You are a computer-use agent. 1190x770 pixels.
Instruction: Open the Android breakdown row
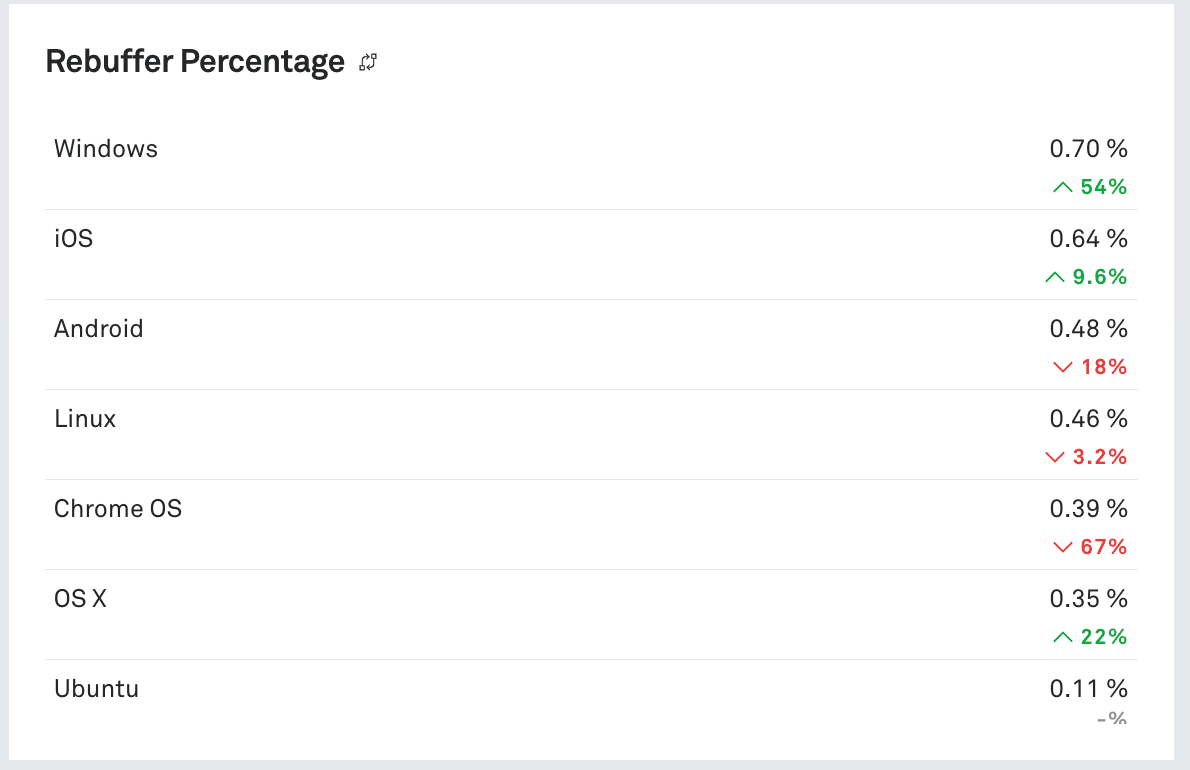tap(99, 329)
